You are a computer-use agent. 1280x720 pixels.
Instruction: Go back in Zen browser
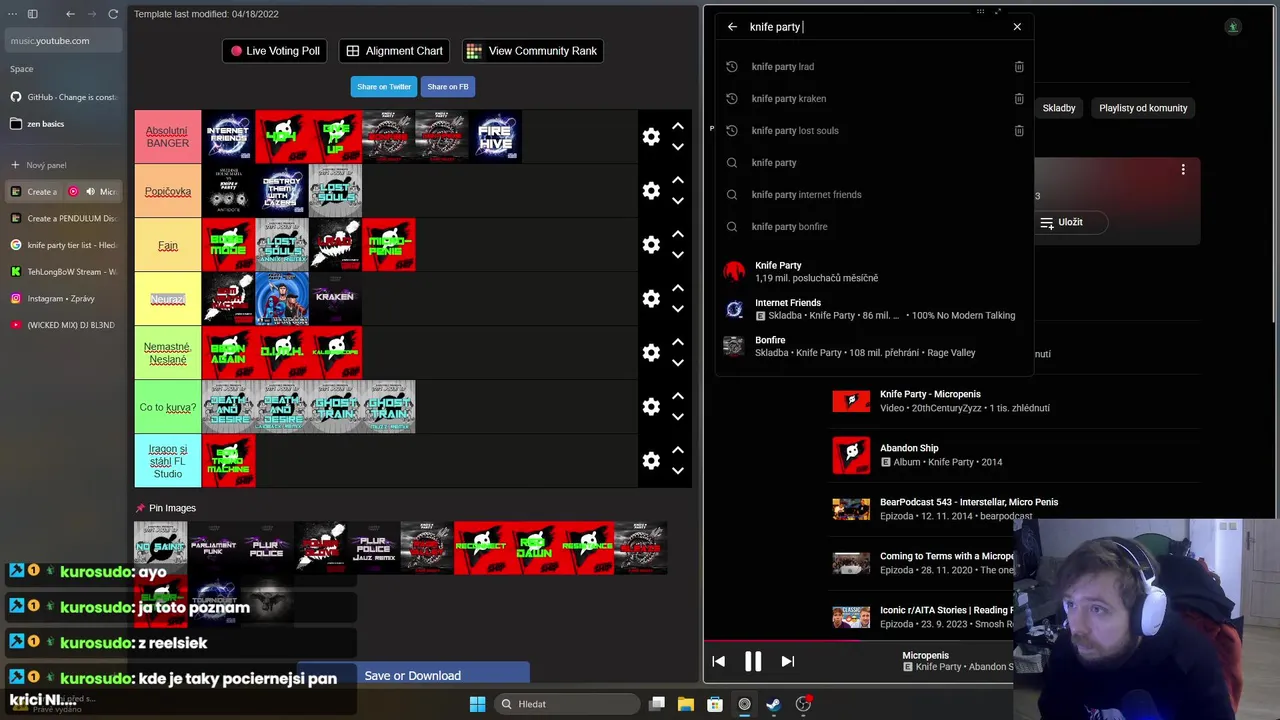(x=70, y=14)
